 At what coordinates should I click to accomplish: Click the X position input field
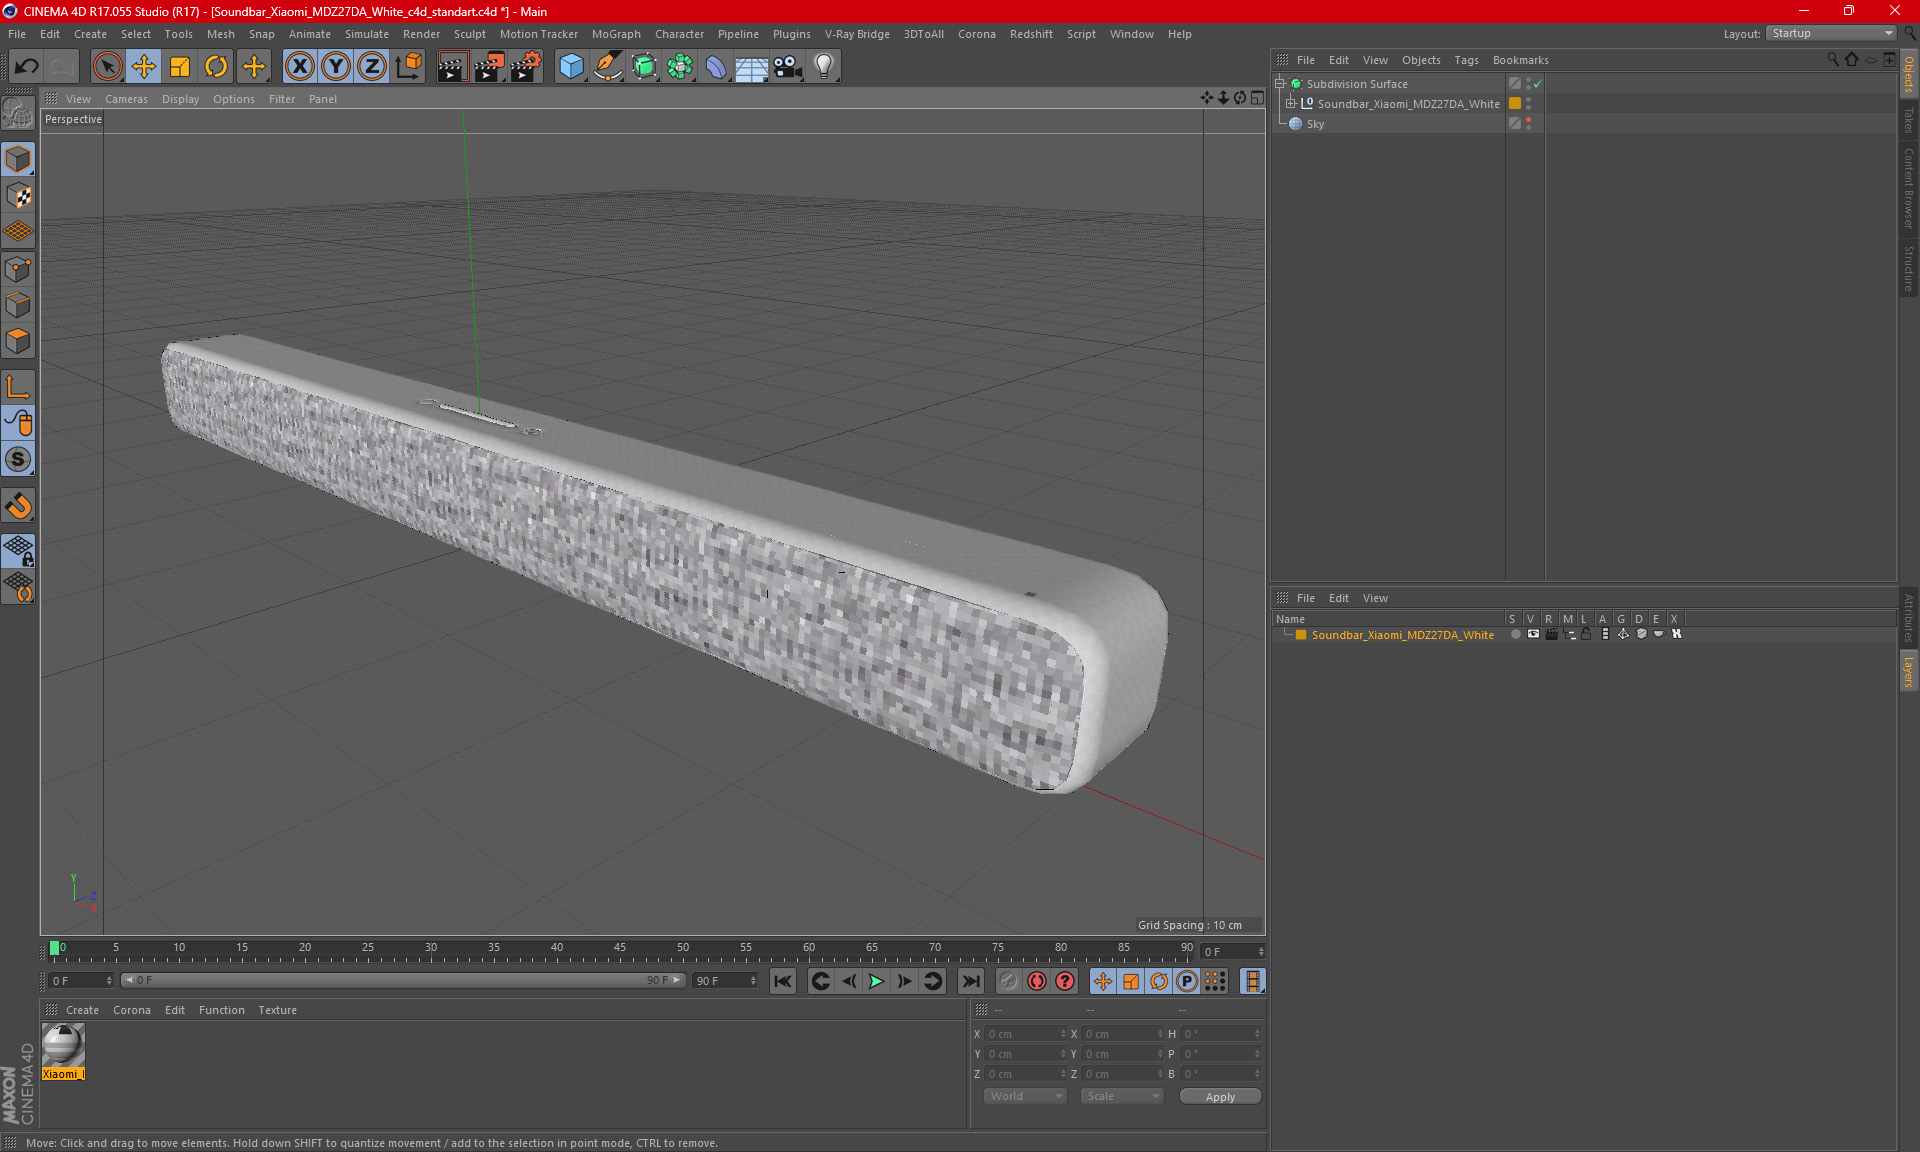pyautogui.click(x=1025, y=1034)
